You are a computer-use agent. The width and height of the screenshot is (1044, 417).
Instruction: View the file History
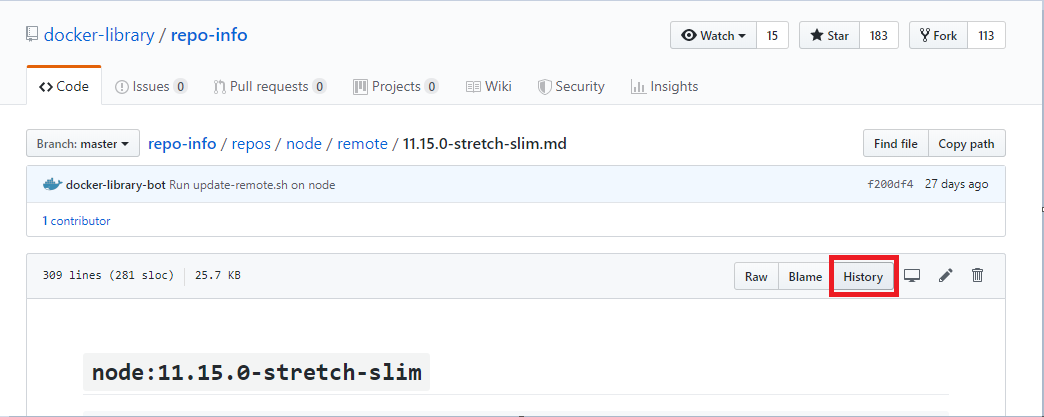click(862, 277)
